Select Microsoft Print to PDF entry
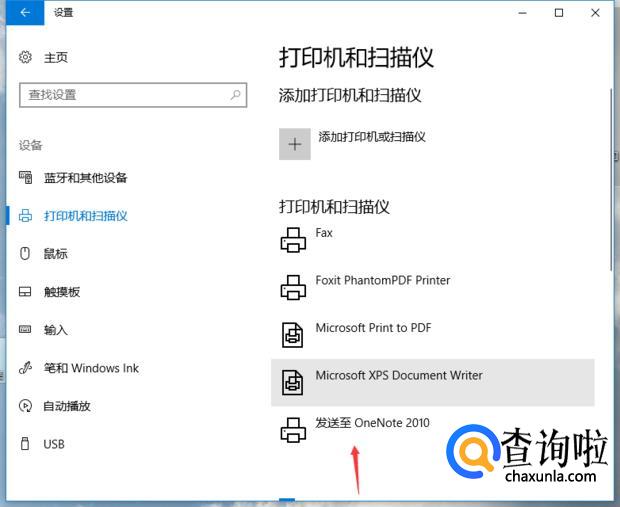Image resolution: width=620 pixels, height=507 pixels. point(433,335)
